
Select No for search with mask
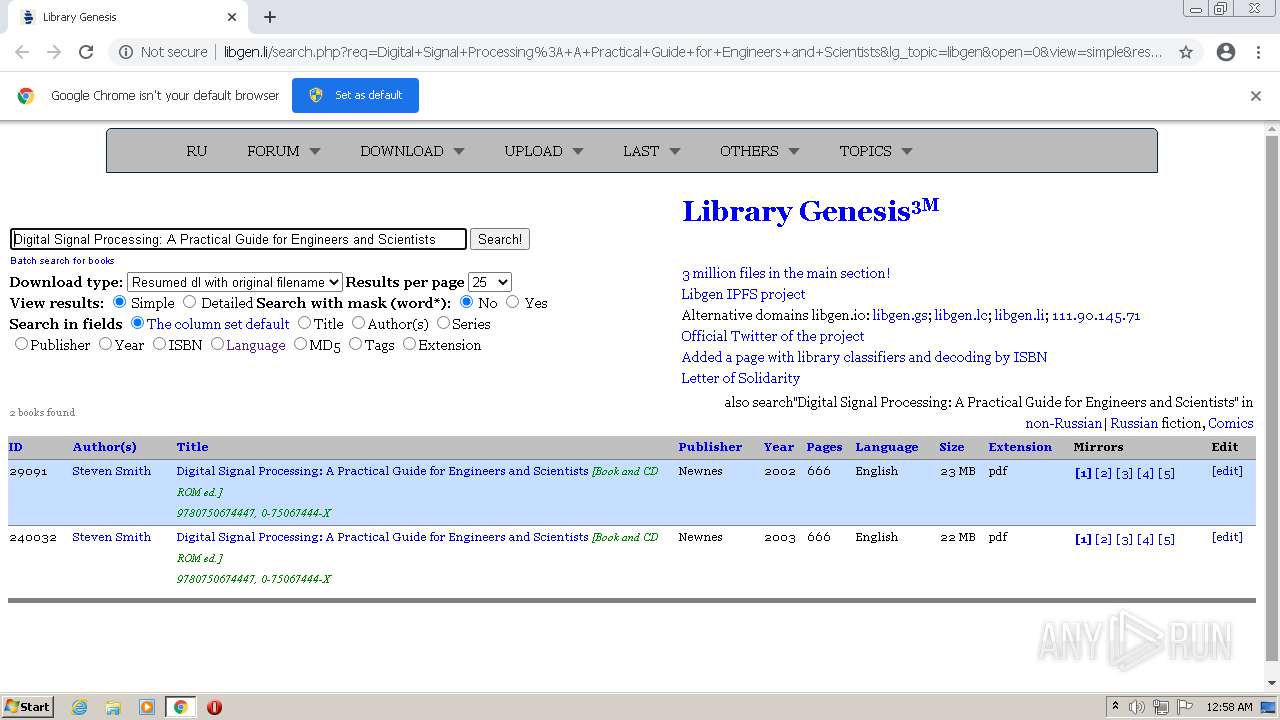(467, 302)
